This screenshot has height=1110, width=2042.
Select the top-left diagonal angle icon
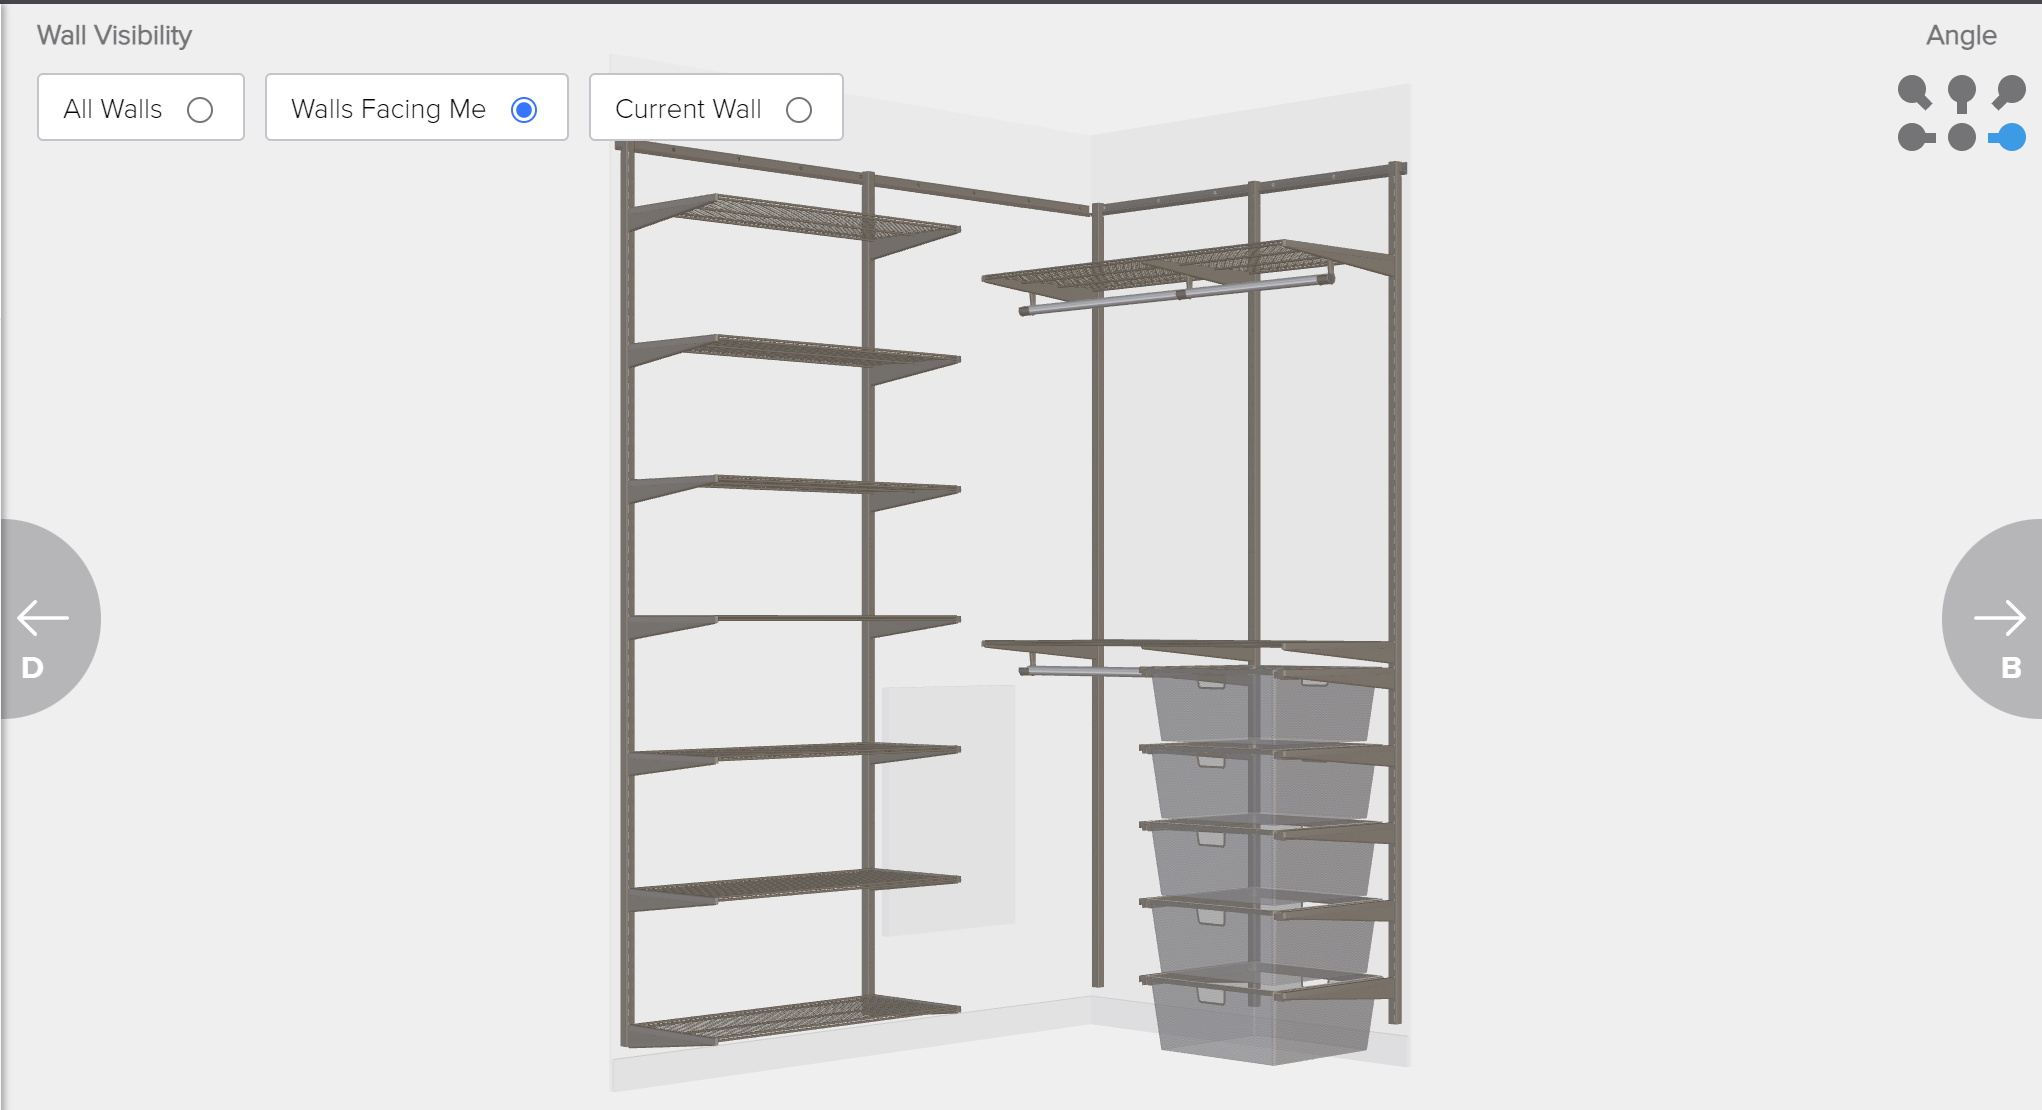tap(1914, 92)
